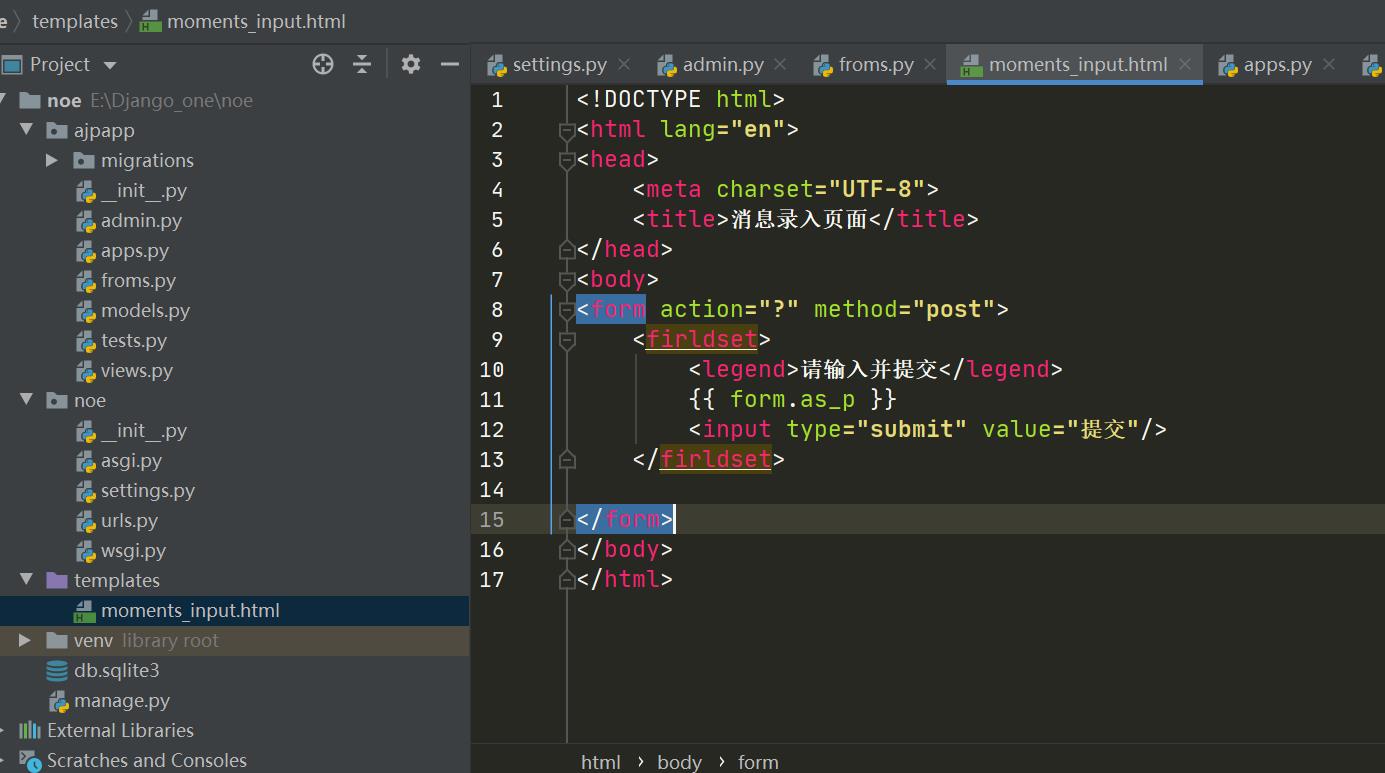Fold the firldset tag on line 9
The image size is (1385, 773).
coord(567,340)
